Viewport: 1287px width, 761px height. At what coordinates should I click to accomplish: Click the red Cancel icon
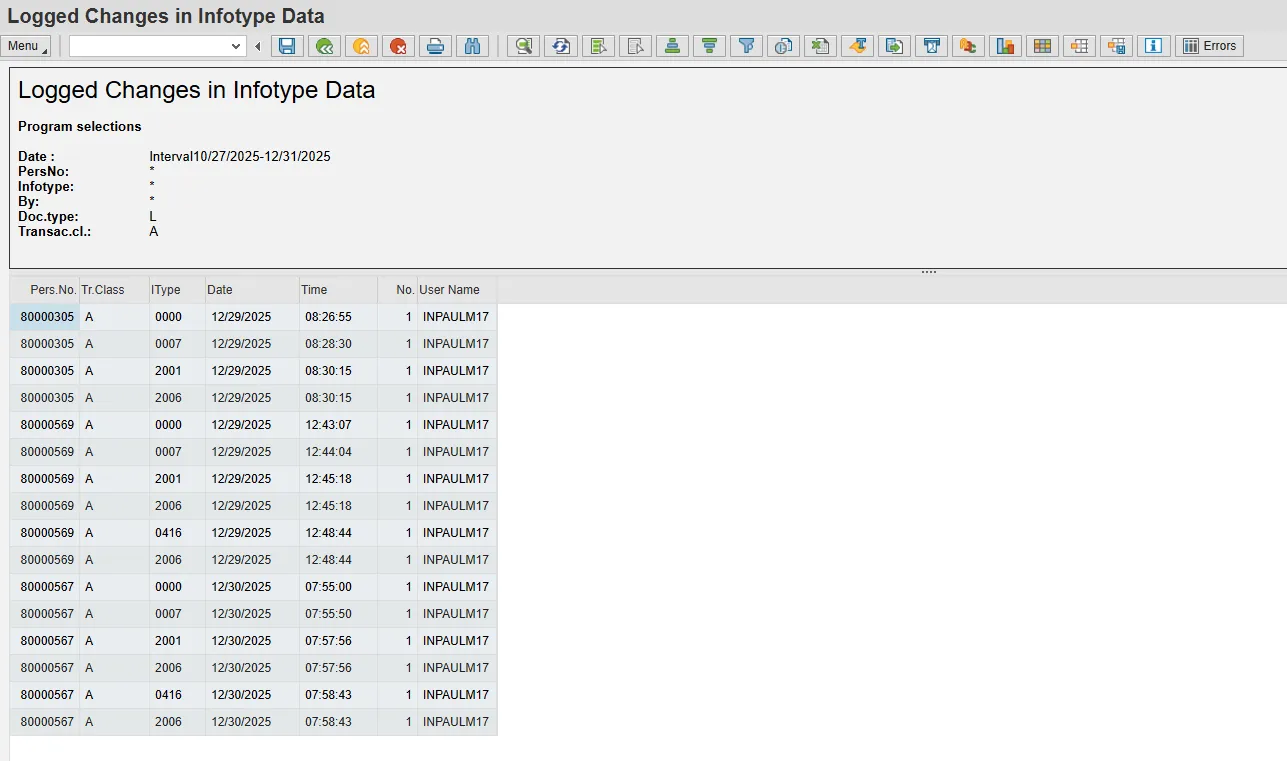pos(398,46)
